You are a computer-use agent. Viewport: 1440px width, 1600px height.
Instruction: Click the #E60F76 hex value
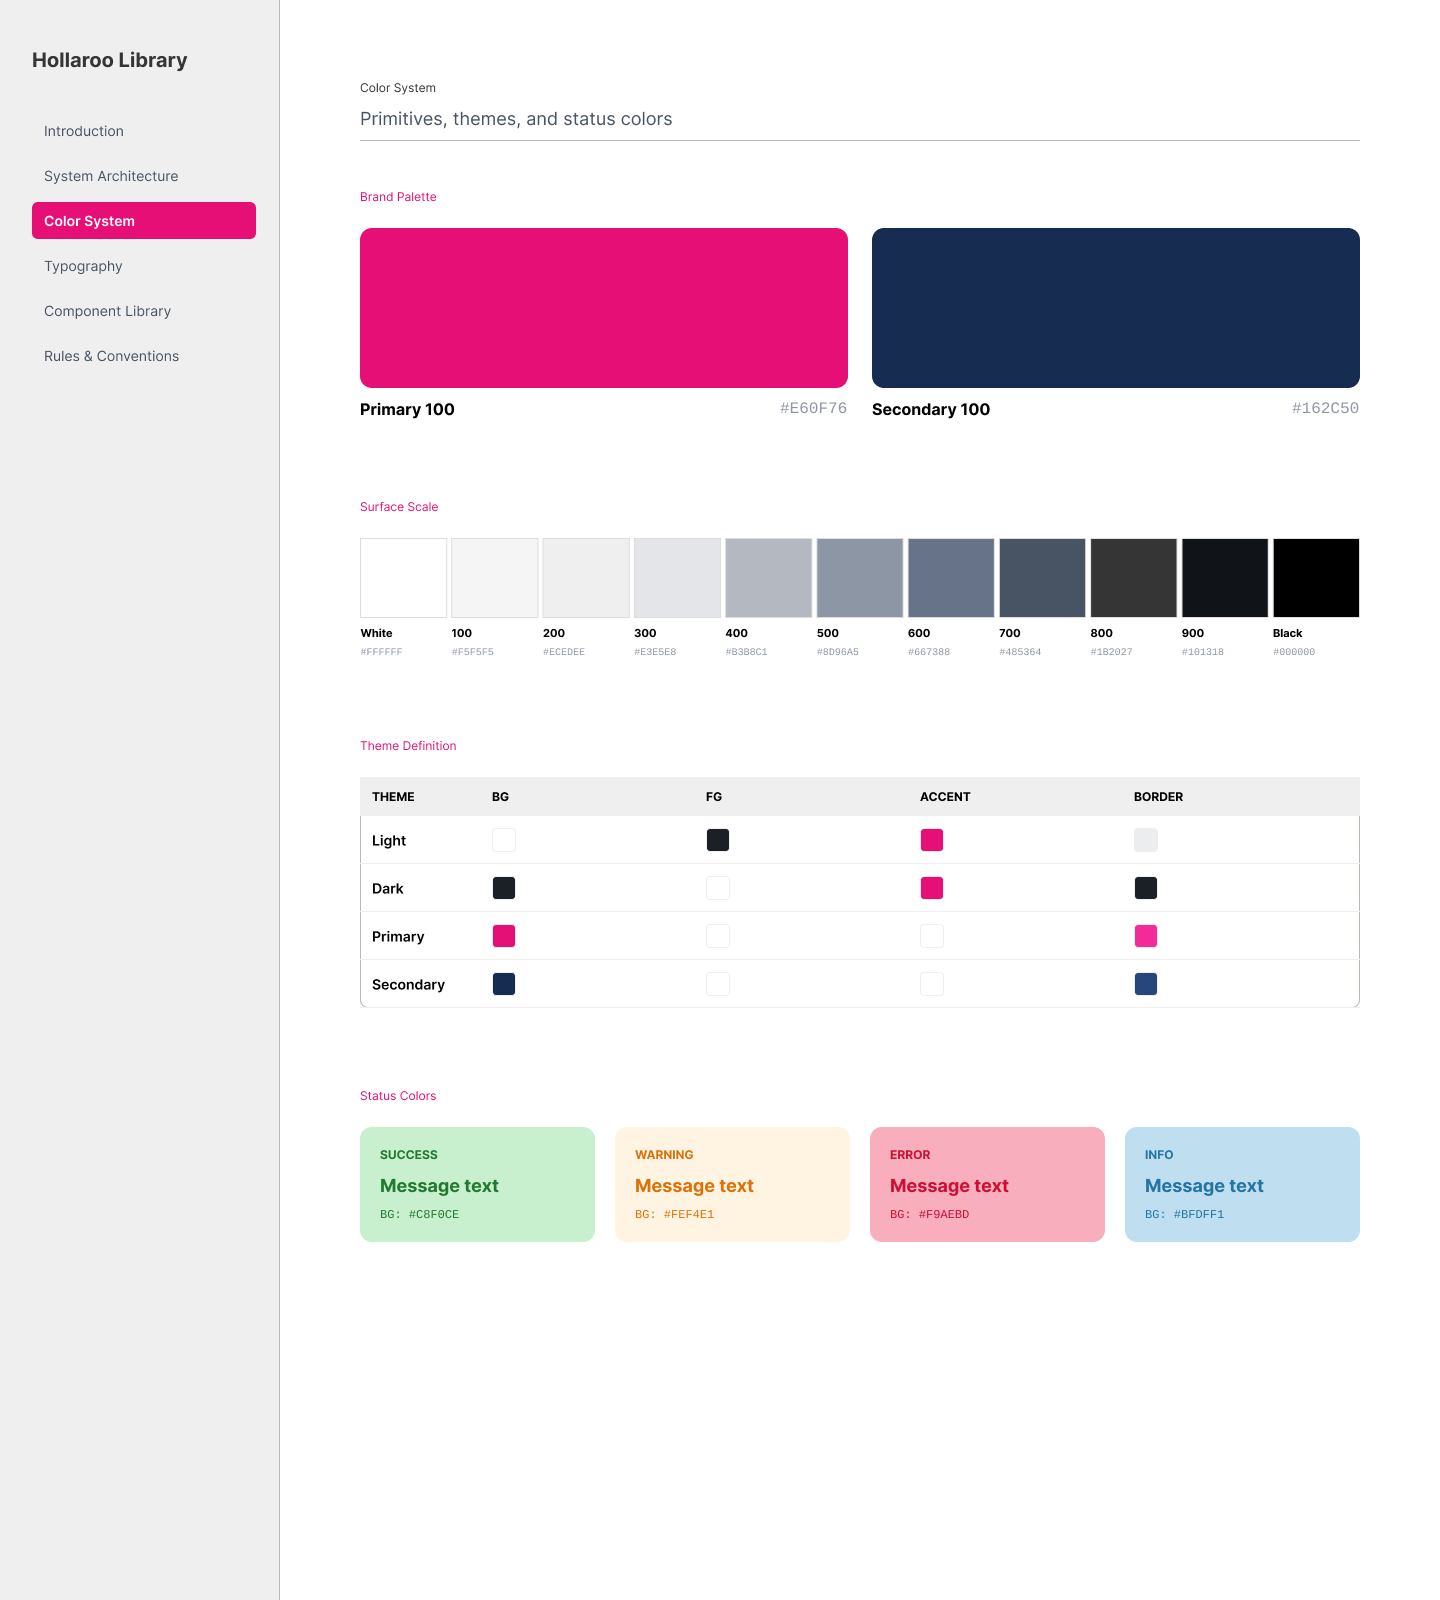click(x=813, y=408)
